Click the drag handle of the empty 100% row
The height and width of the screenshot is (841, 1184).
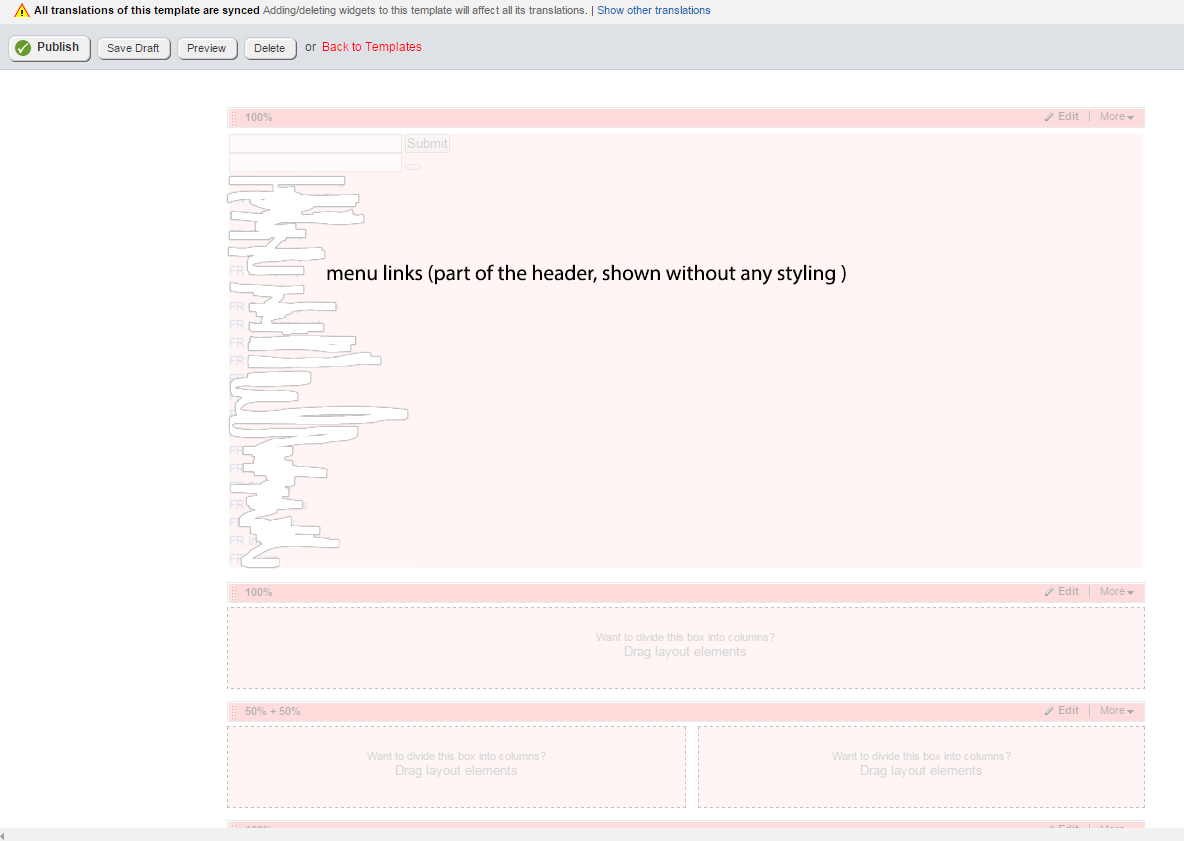(233, 593)
